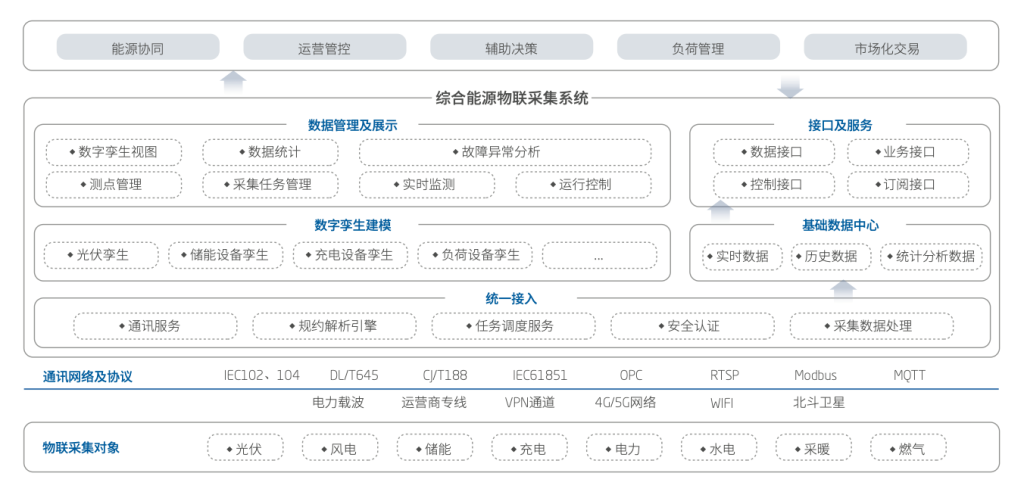
Task: Click the down arrow below 市场化交易
Action: tap(790, 86)
